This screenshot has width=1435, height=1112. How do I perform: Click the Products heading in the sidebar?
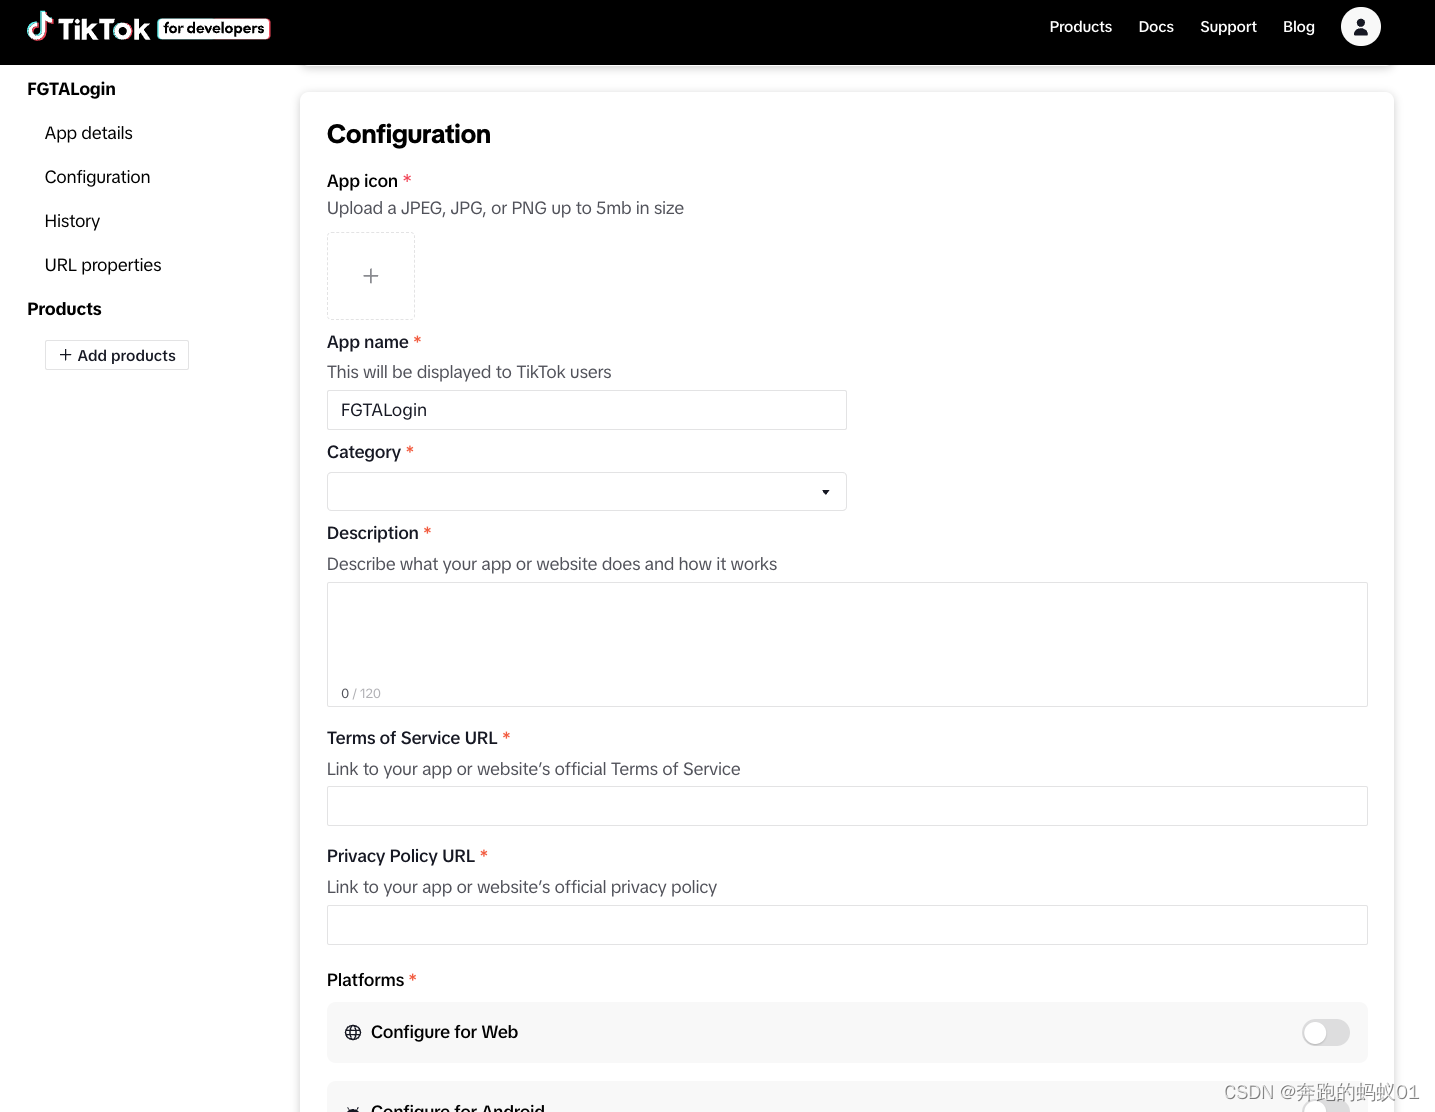tap(64, 309)
